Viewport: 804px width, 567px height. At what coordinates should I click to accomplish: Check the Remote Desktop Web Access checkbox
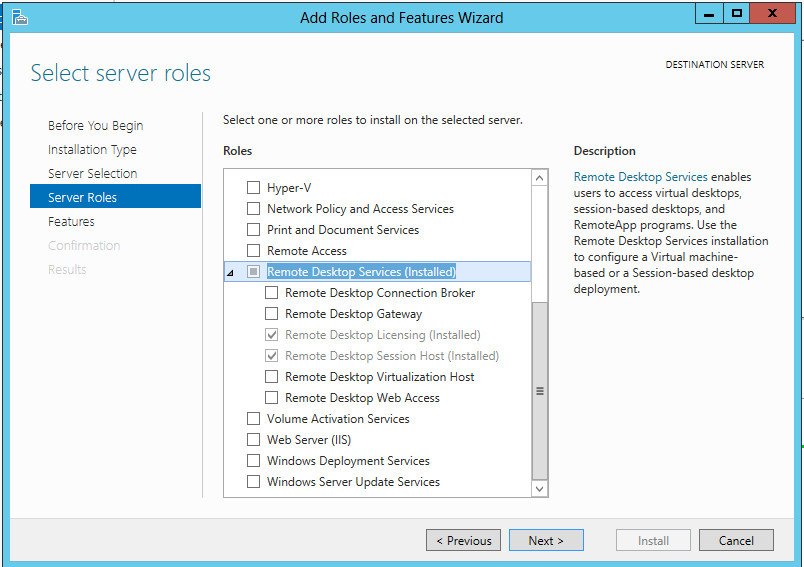point(271,398)
